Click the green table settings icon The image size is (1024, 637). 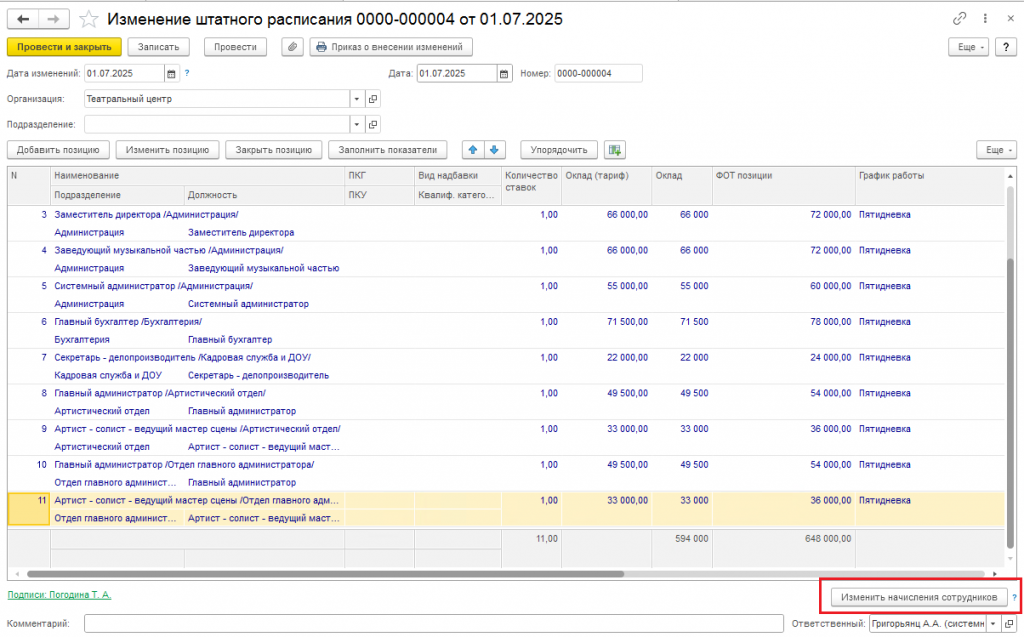click(615, 150)
